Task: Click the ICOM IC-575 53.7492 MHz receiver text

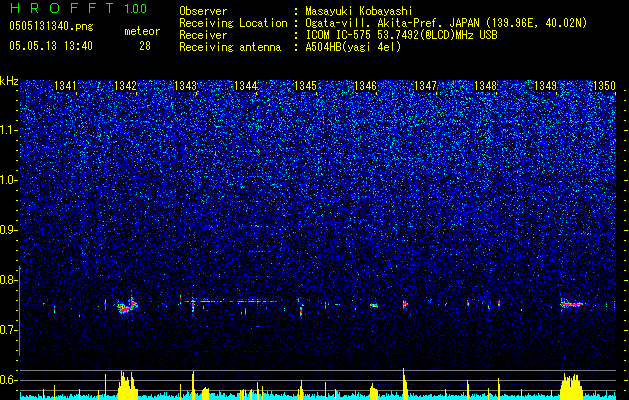Action: [401, 35]
